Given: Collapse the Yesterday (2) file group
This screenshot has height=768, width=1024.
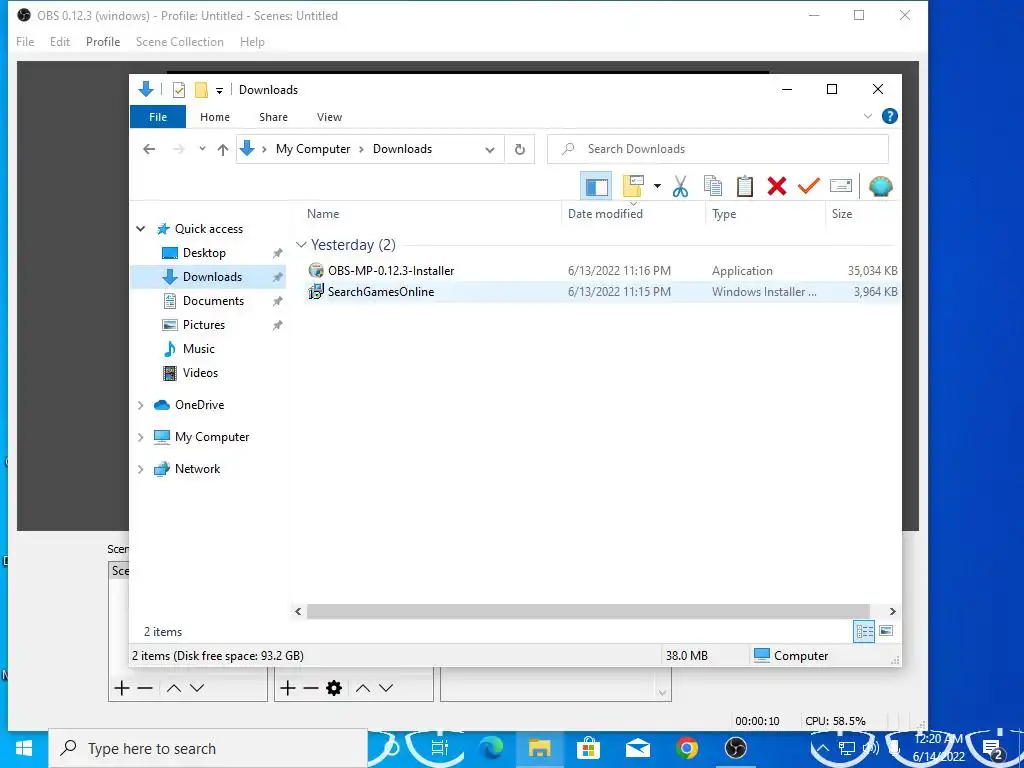Looking at the screenshot, I should [301, 245].
